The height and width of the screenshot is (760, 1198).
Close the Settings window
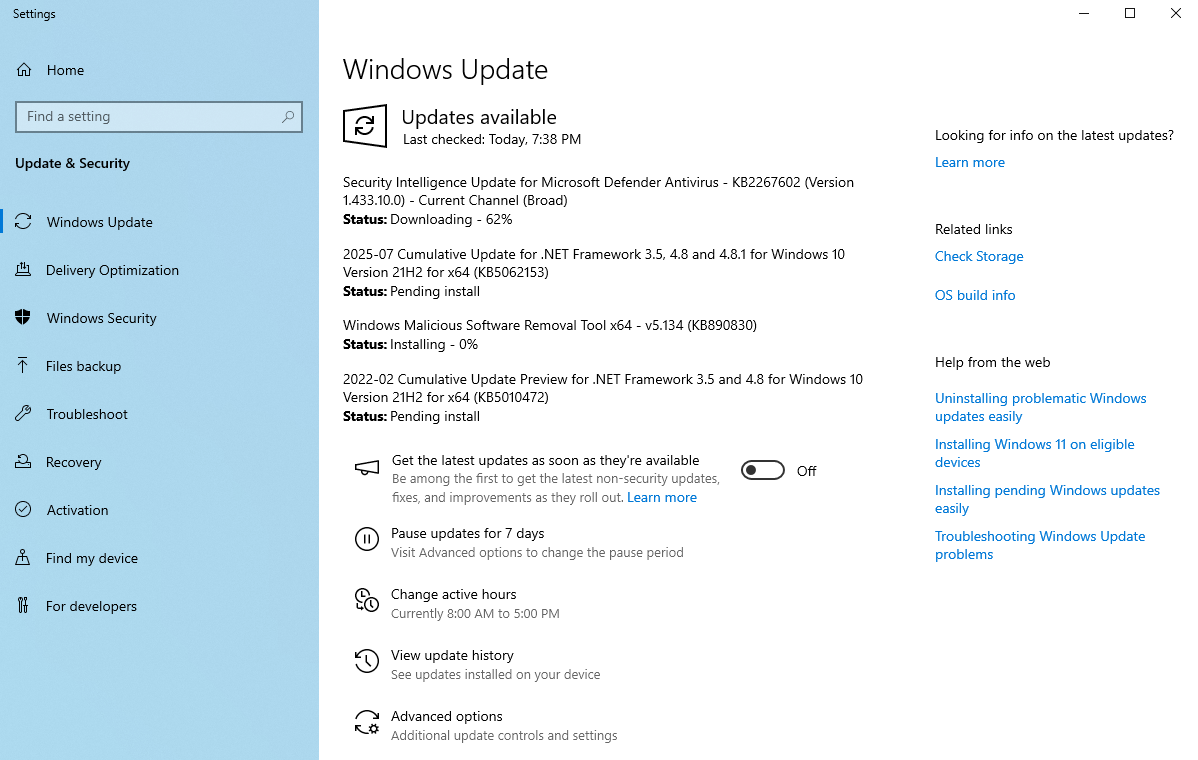coord(1176,13)
